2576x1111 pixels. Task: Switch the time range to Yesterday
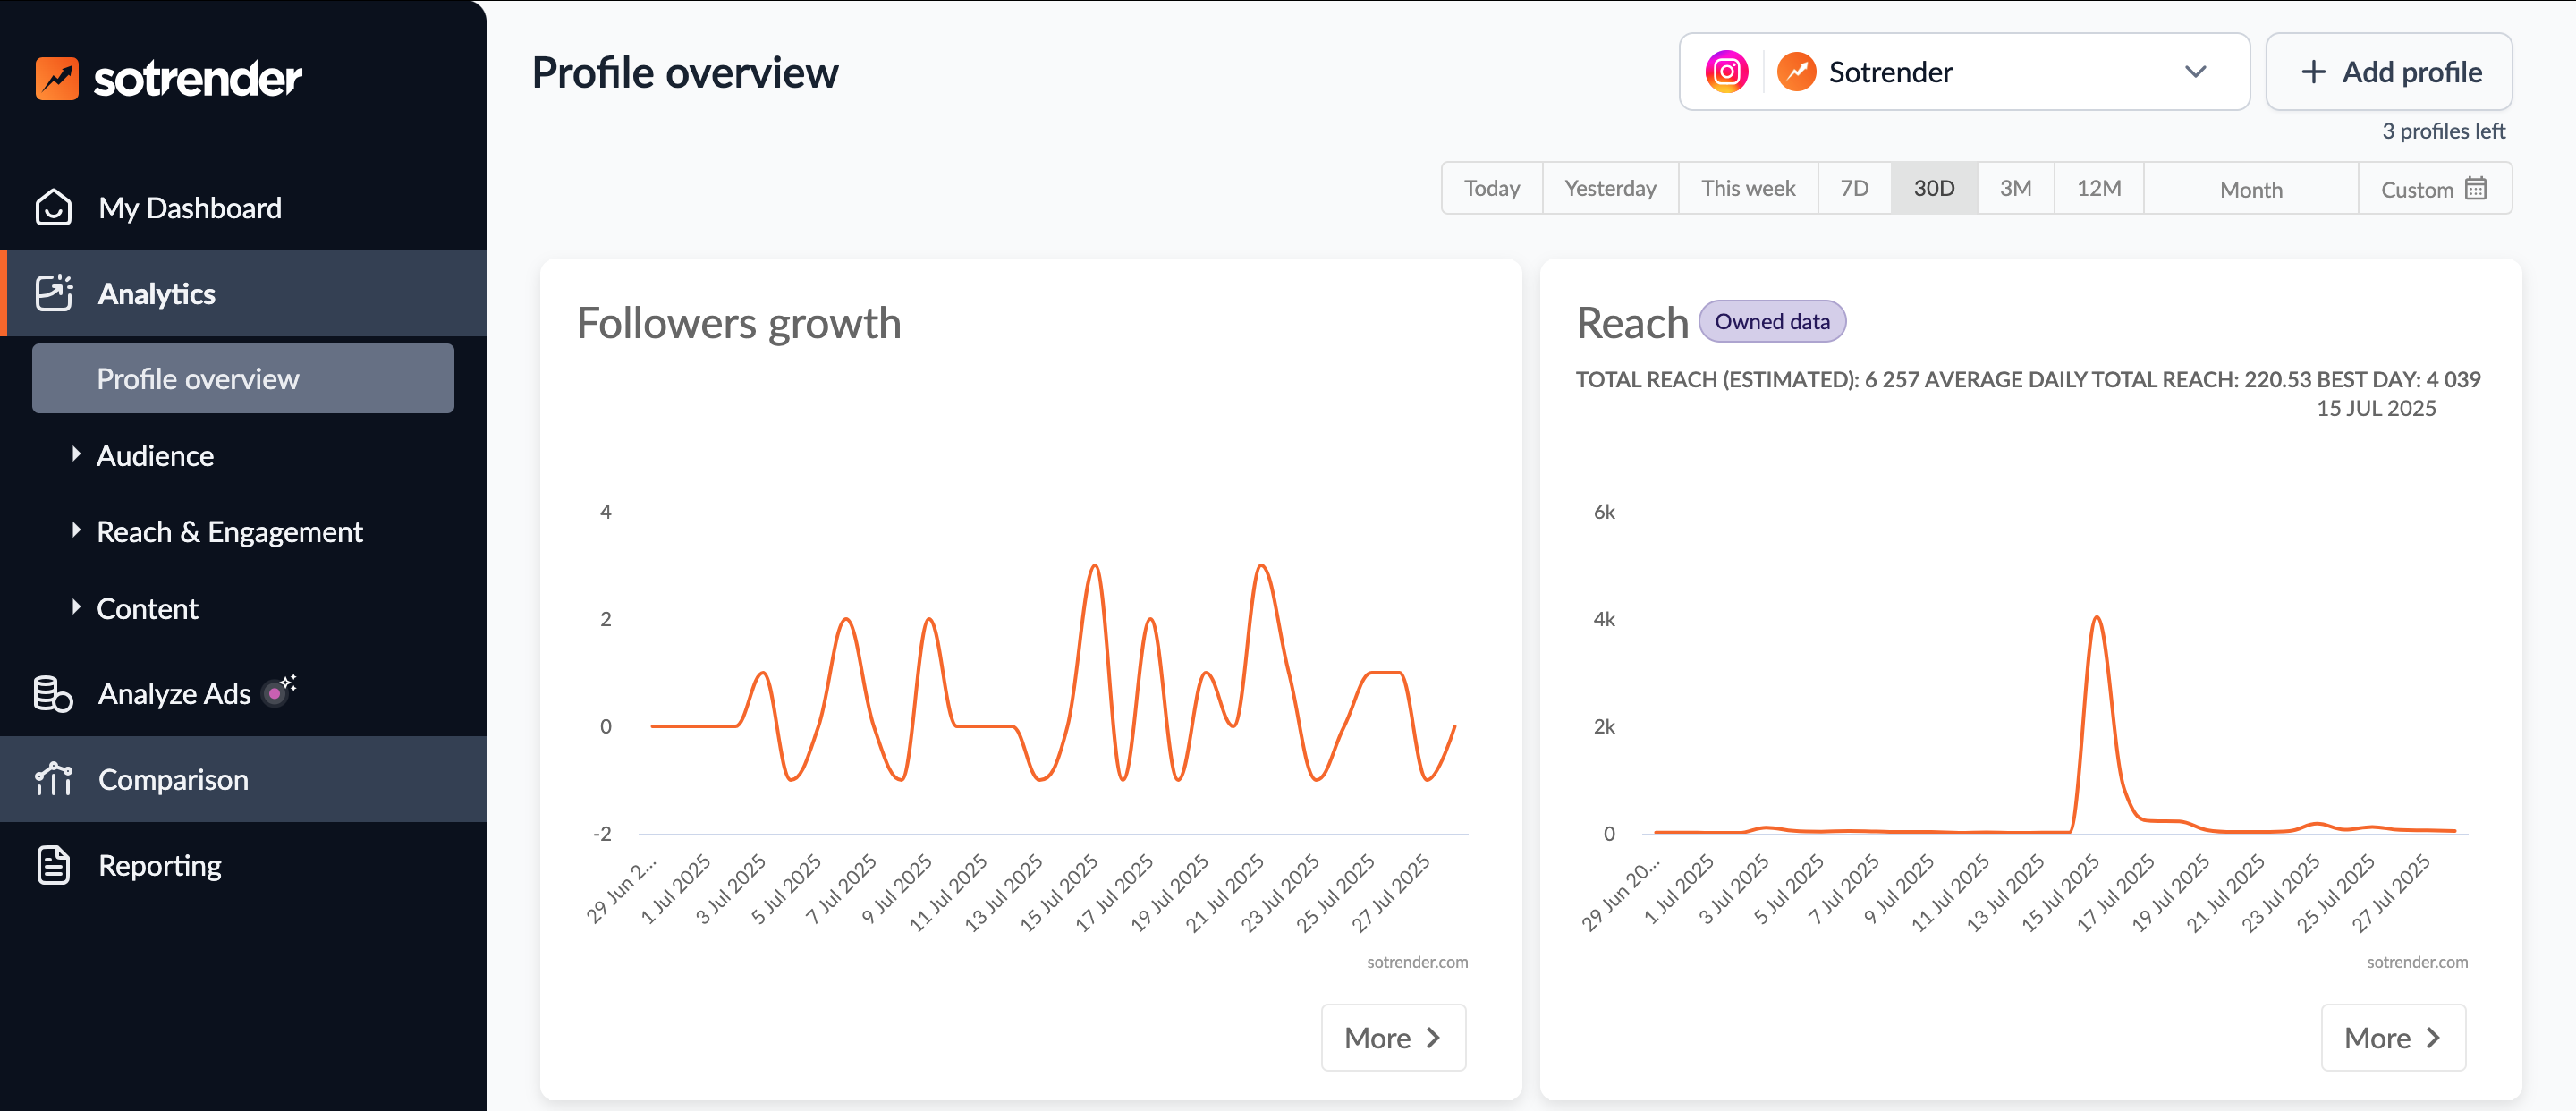tap(1609, 188)
